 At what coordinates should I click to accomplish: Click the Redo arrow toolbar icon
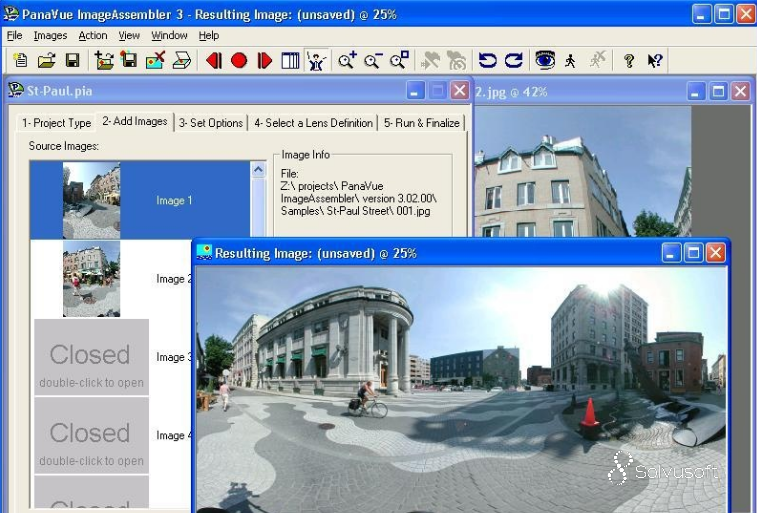click(x=513, y=61)
